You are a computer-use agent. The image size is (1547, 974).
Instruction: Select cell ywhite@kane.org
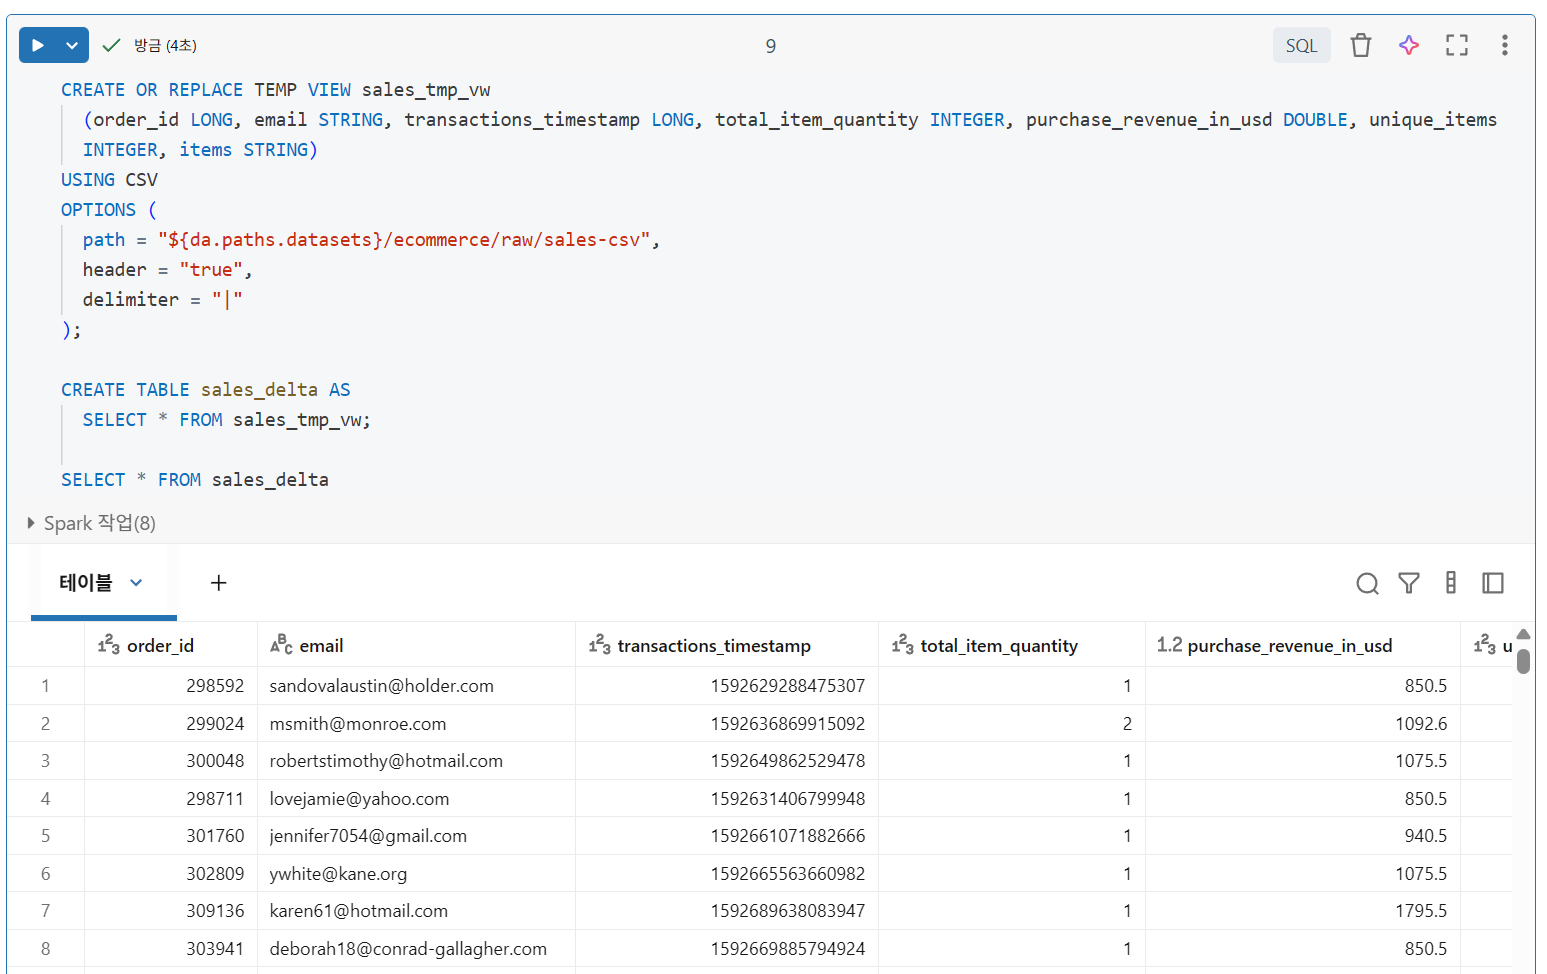(416, 873)
